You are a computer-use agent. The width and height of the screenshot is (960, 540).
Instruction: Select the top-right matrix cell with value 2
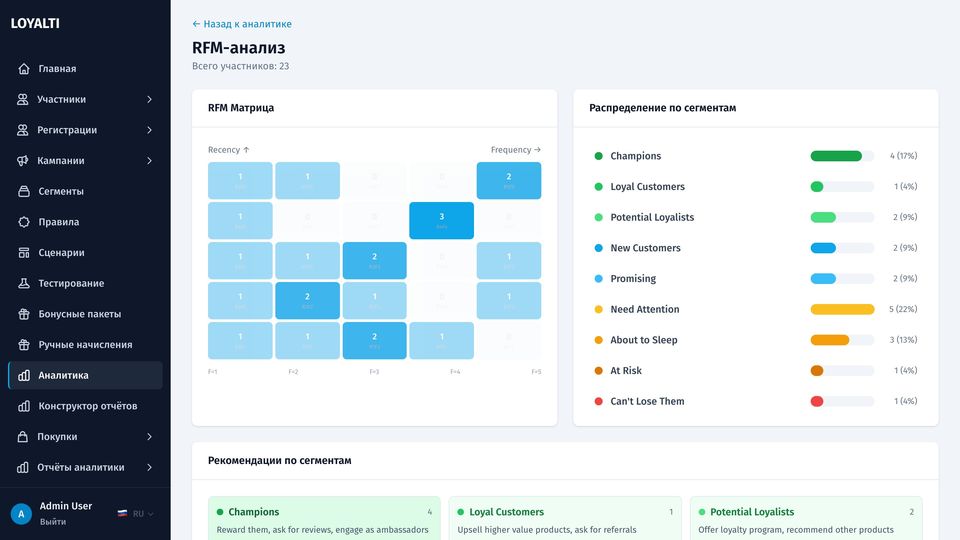[x=509, y=181]
